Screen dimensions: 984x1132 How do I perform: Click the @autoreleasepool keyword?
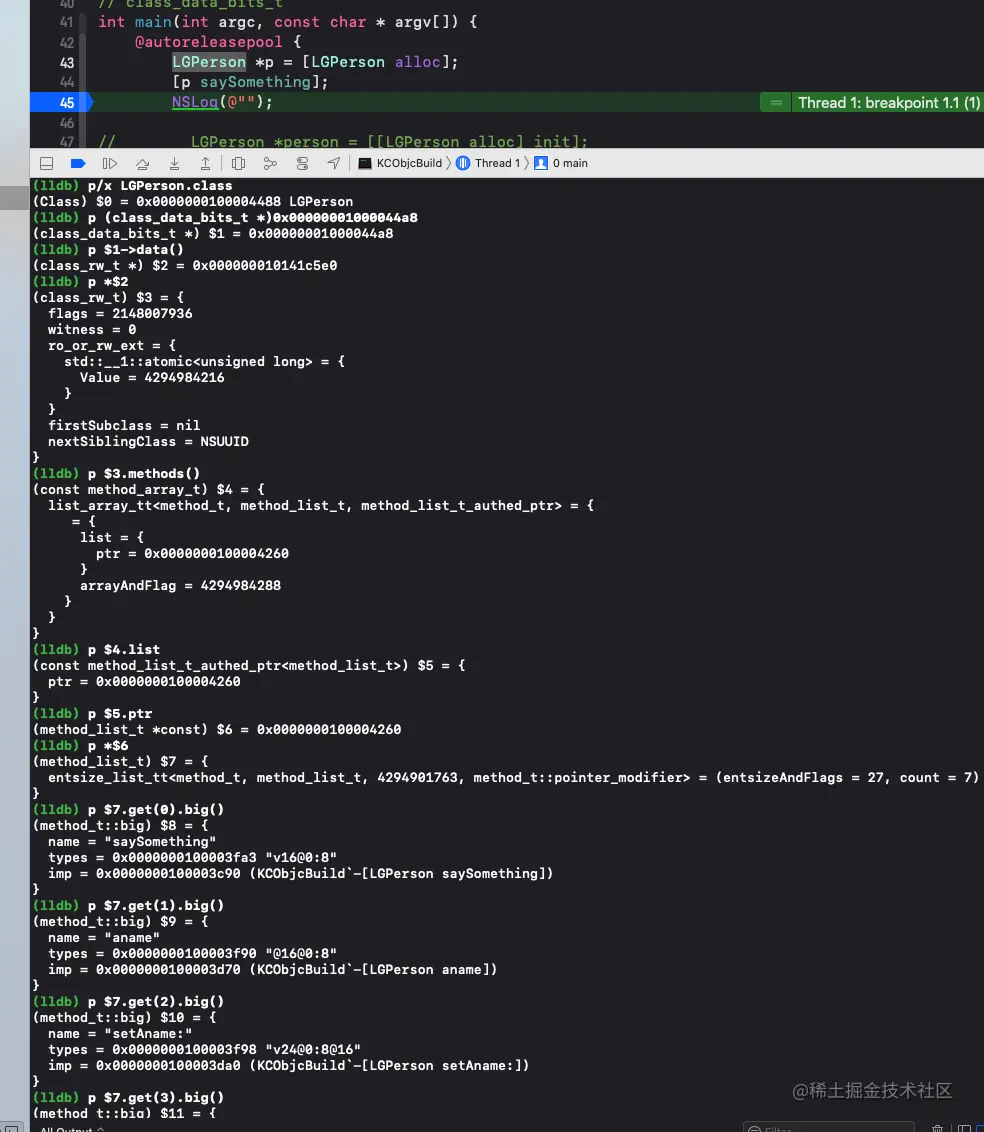[x=209, y=42]
